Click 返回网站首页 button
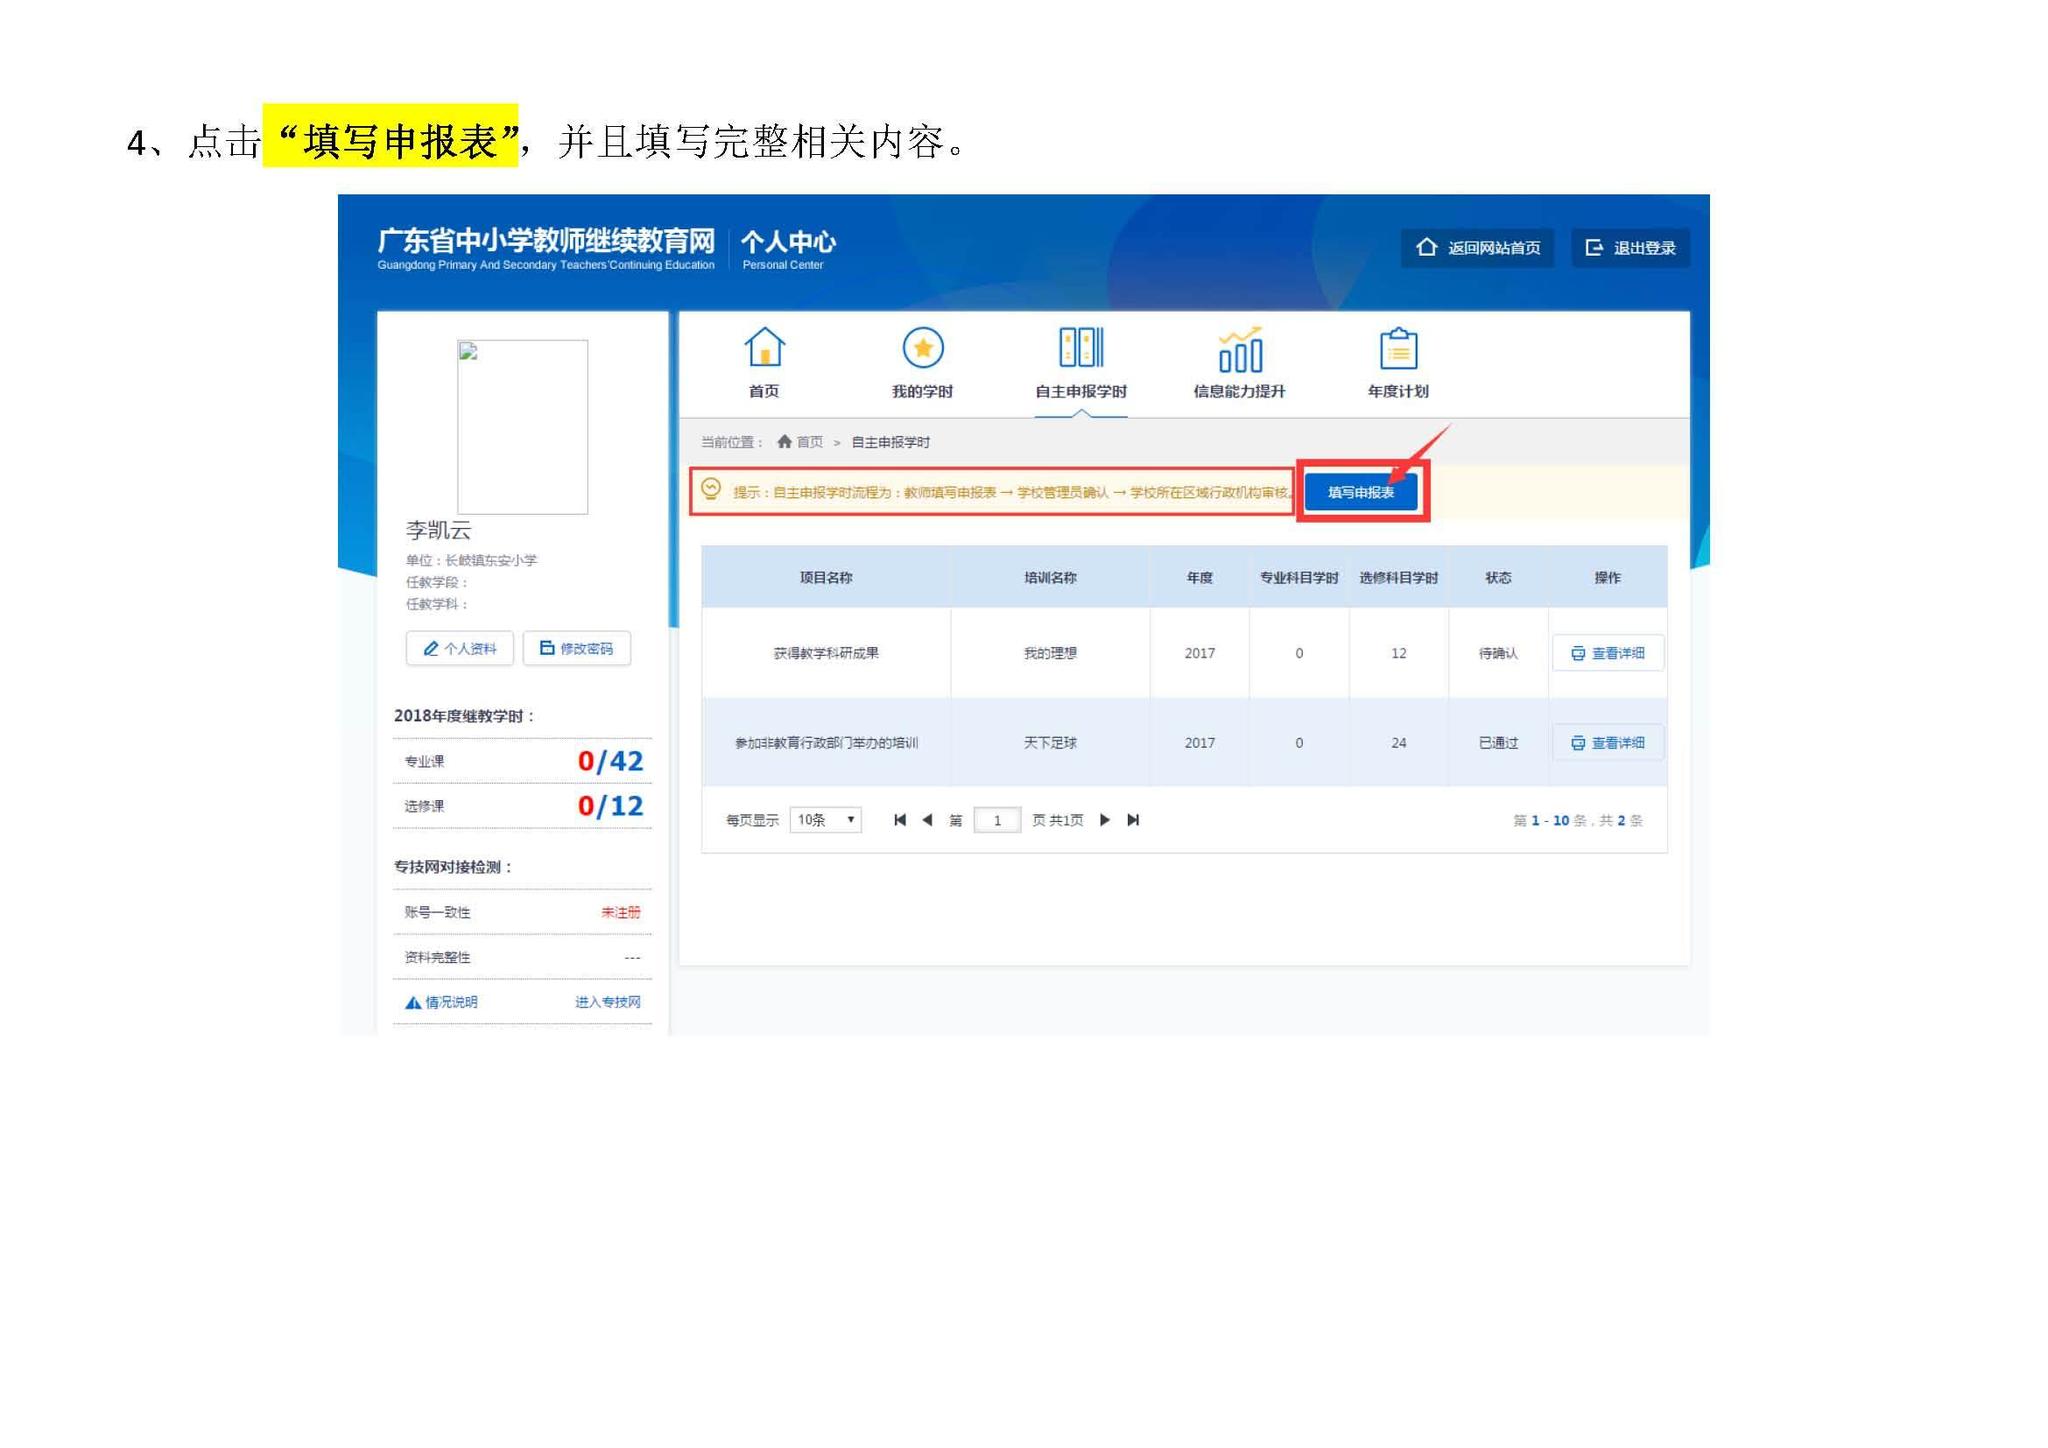This screenshot has width=2048, height=1448. [1477, 248]
